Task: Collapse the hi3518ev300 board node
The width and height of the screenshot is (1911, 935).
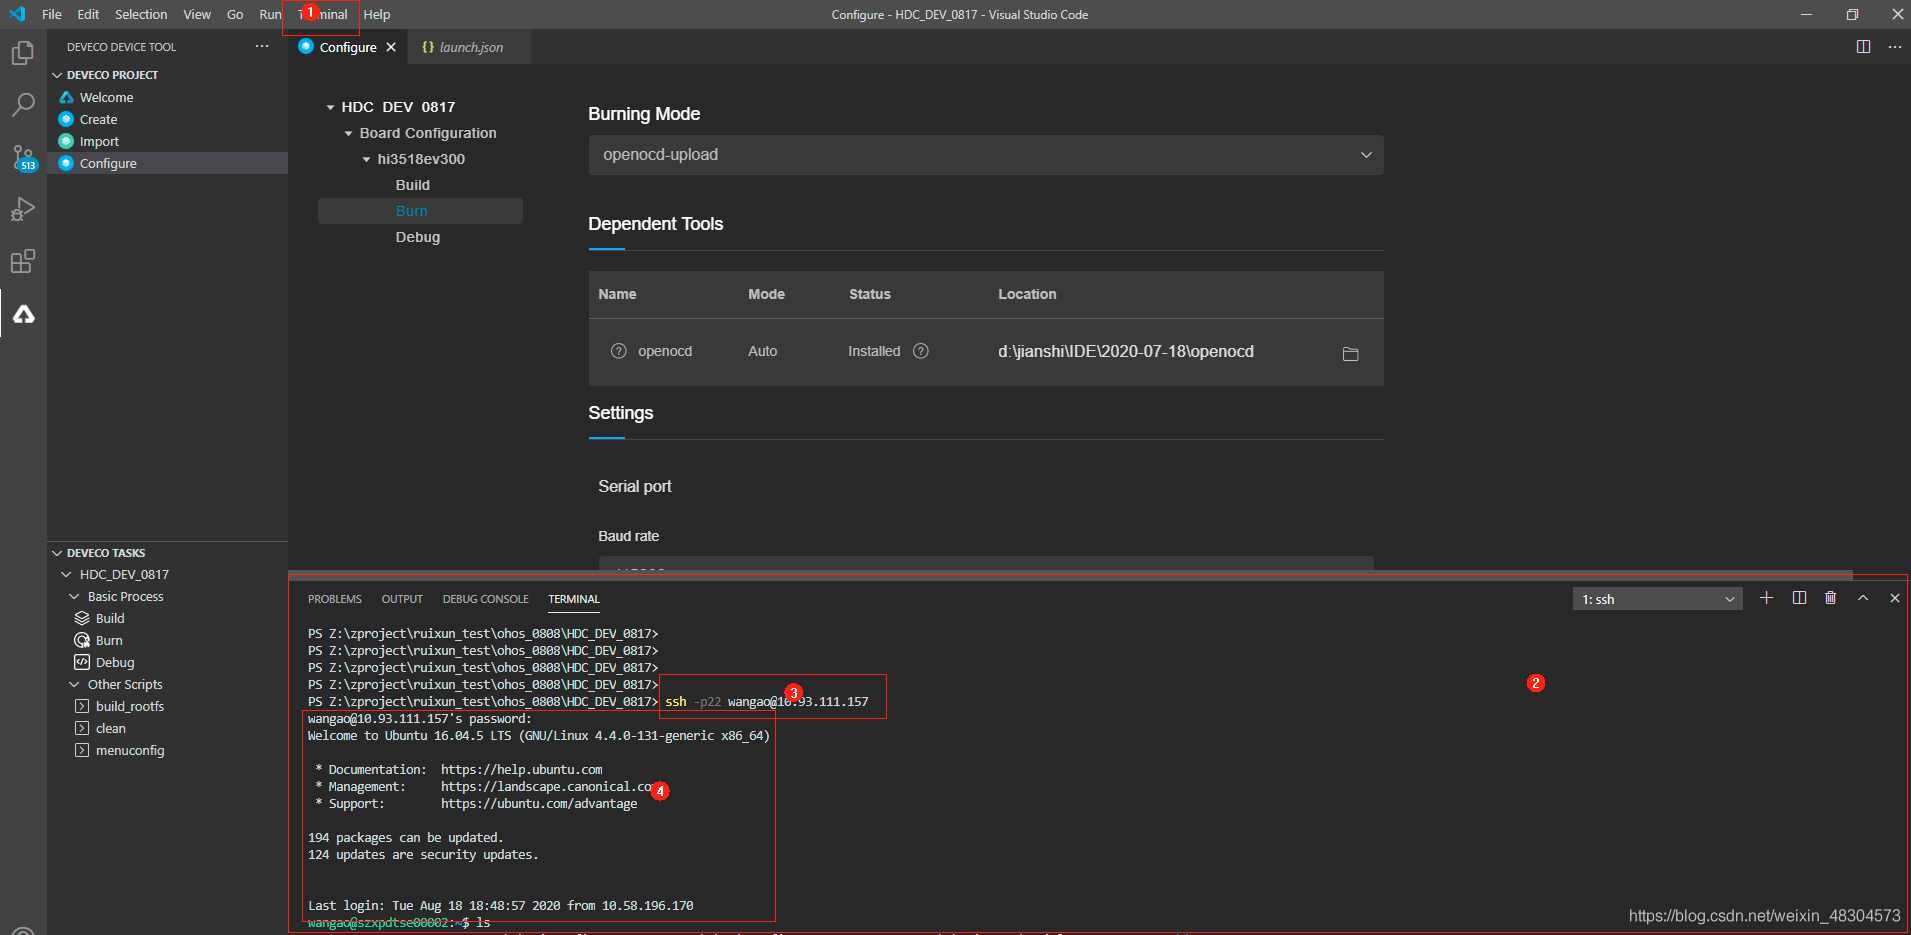Action: (366, 159)
